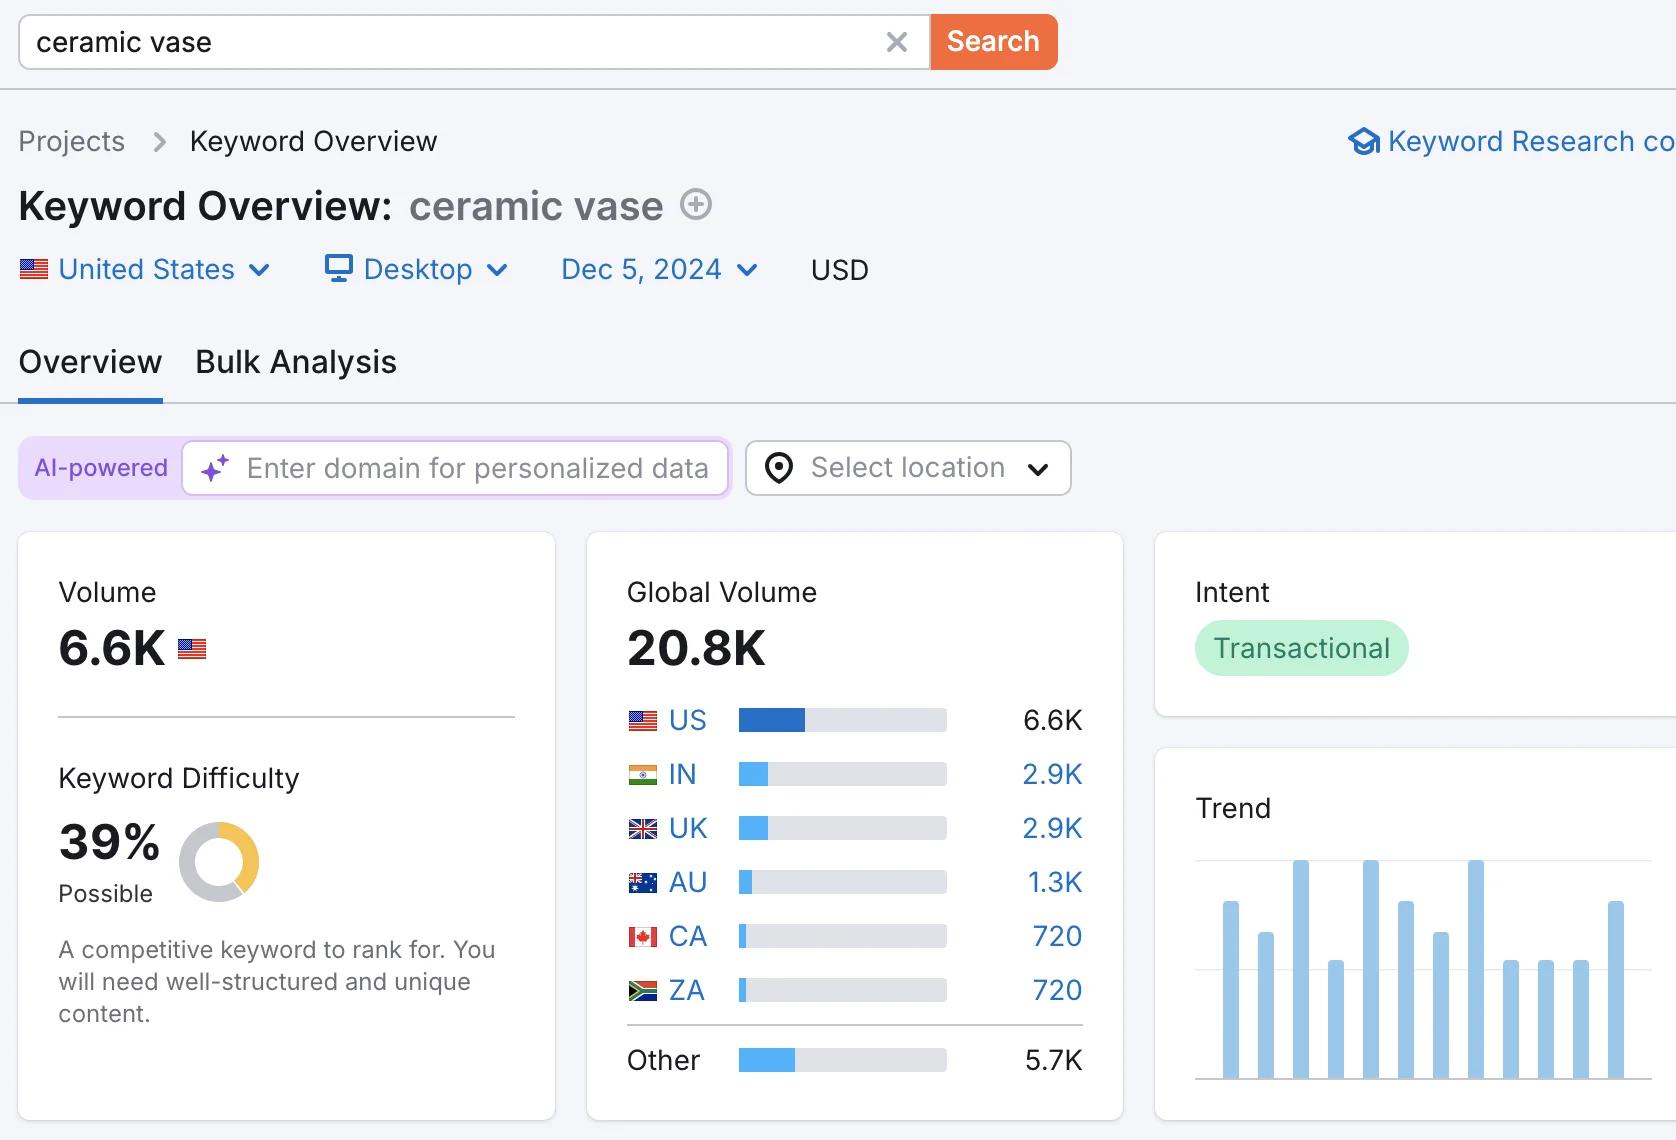Click the US country link in Global Volume

tap(688, 720)
